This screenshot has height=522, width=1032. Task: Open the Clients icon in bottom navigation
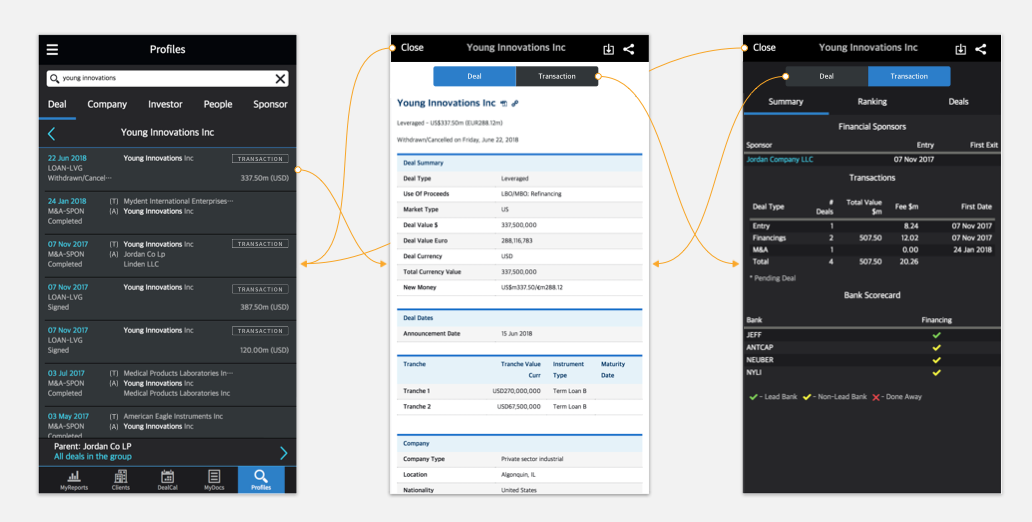pyautogui.click(x=121, y=480)
